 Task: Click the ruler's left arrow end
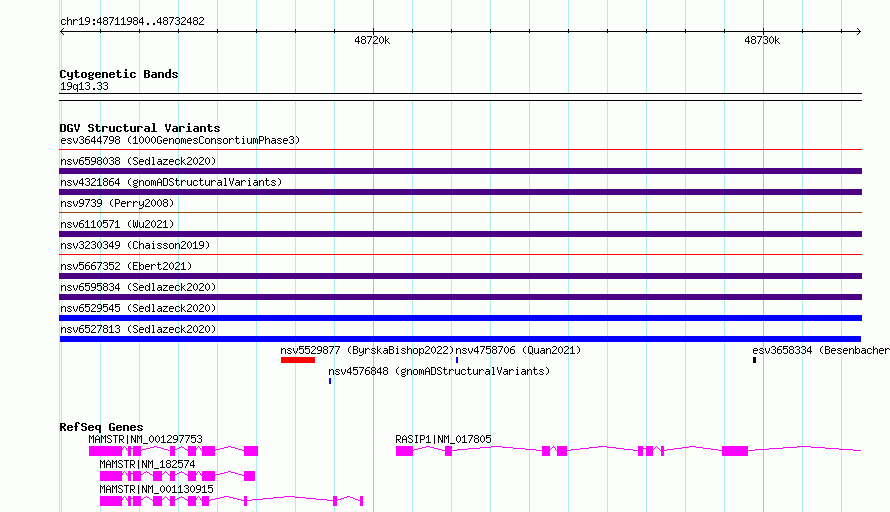62,31
